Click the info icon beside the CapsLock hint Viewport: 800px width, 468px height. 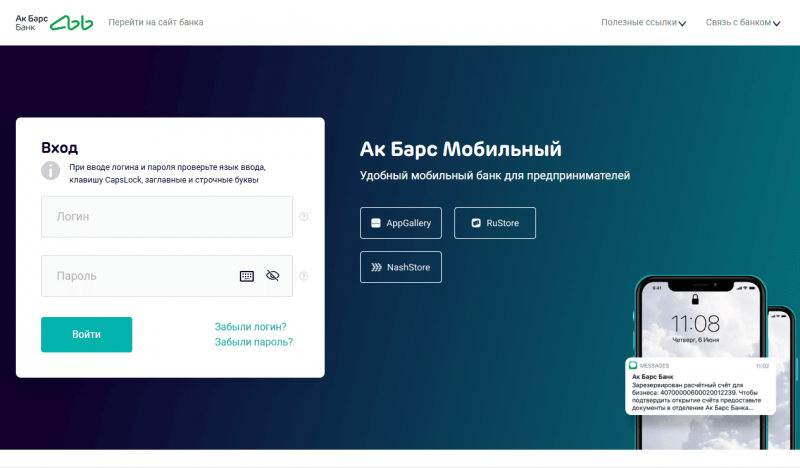(51, 170)
